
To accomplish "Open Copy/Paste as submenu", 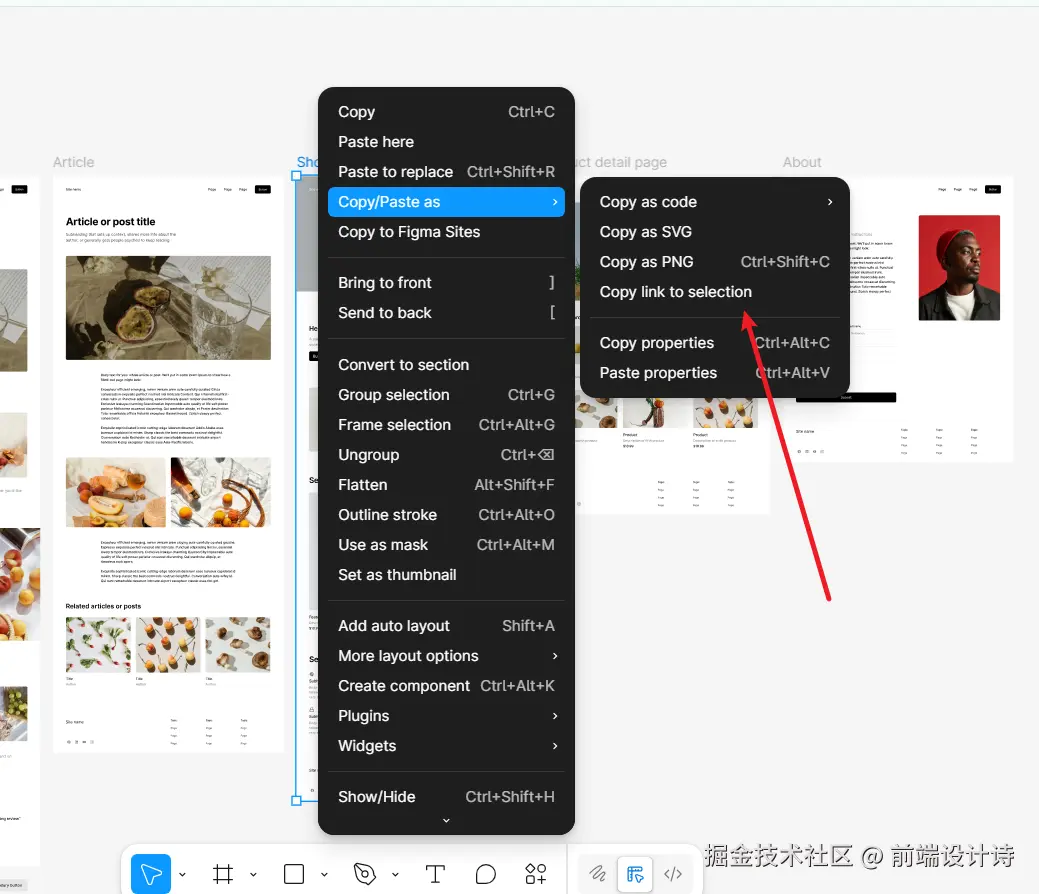I will click(x=446, y=202).
